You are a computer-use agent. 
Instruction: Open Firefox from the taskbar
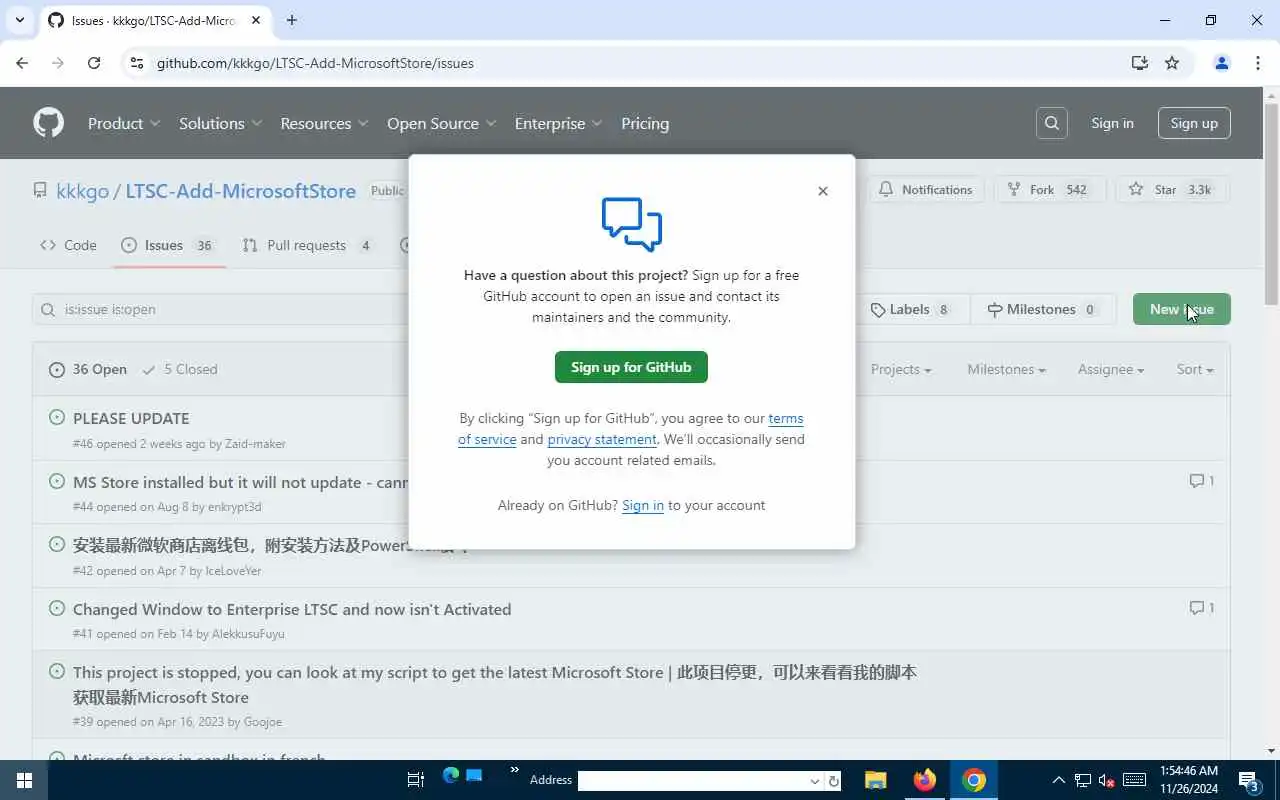[925, 780]
